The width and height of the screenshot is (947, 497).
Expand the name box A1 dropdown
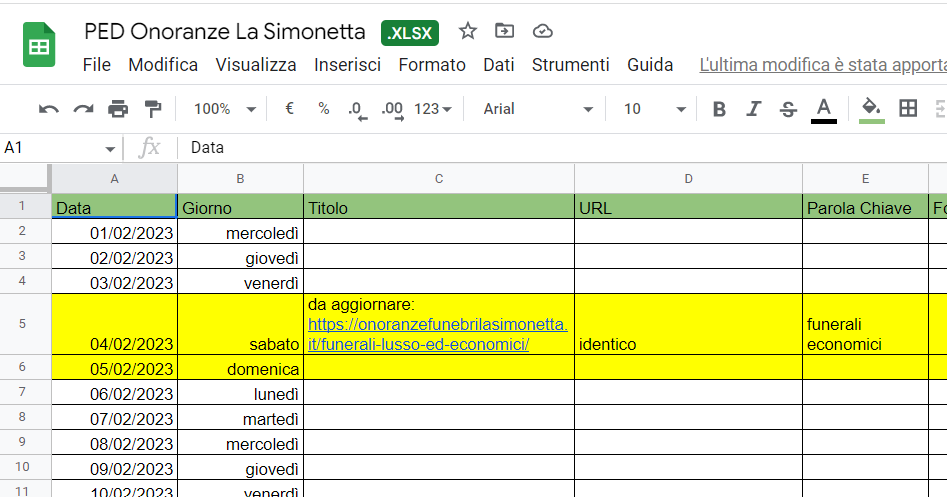(x=109, y=149)
